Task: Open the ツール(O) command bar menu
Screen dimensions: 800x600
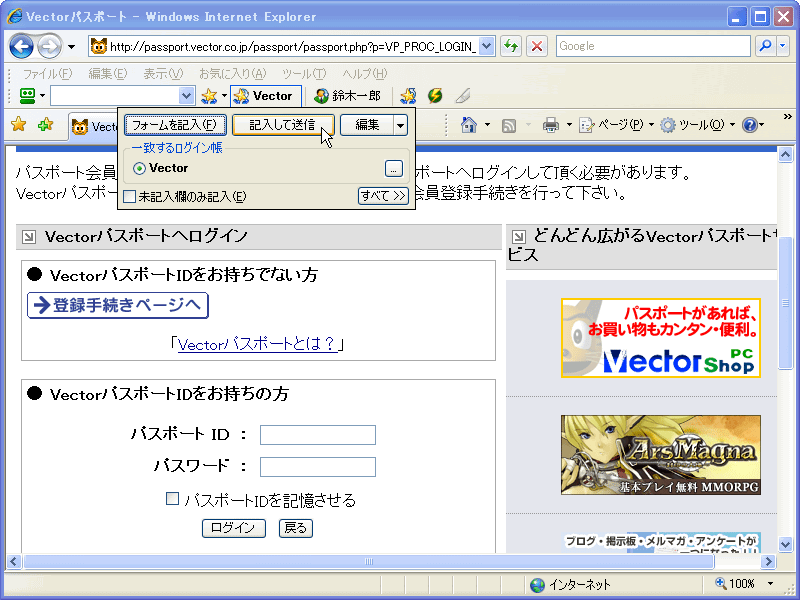Action: [697, 125]
